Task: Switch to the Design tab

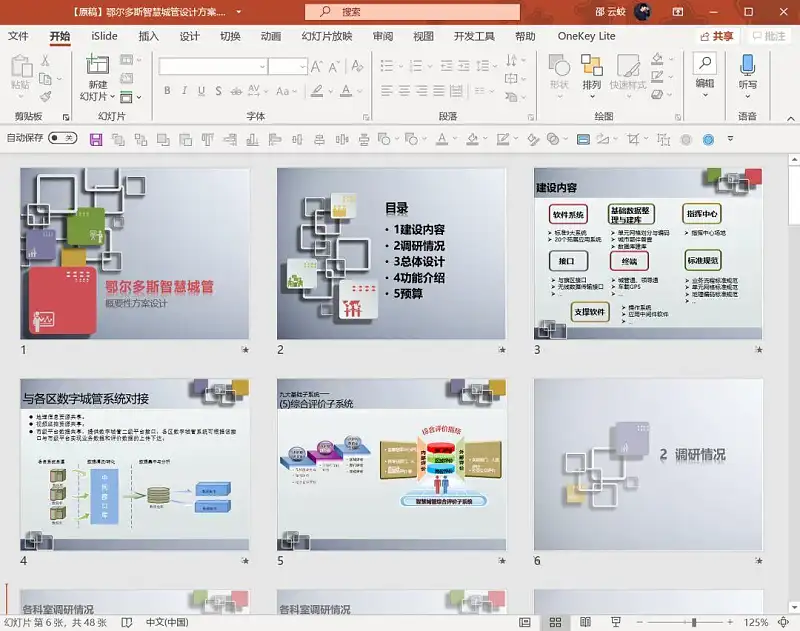Action: coord(189,36)
